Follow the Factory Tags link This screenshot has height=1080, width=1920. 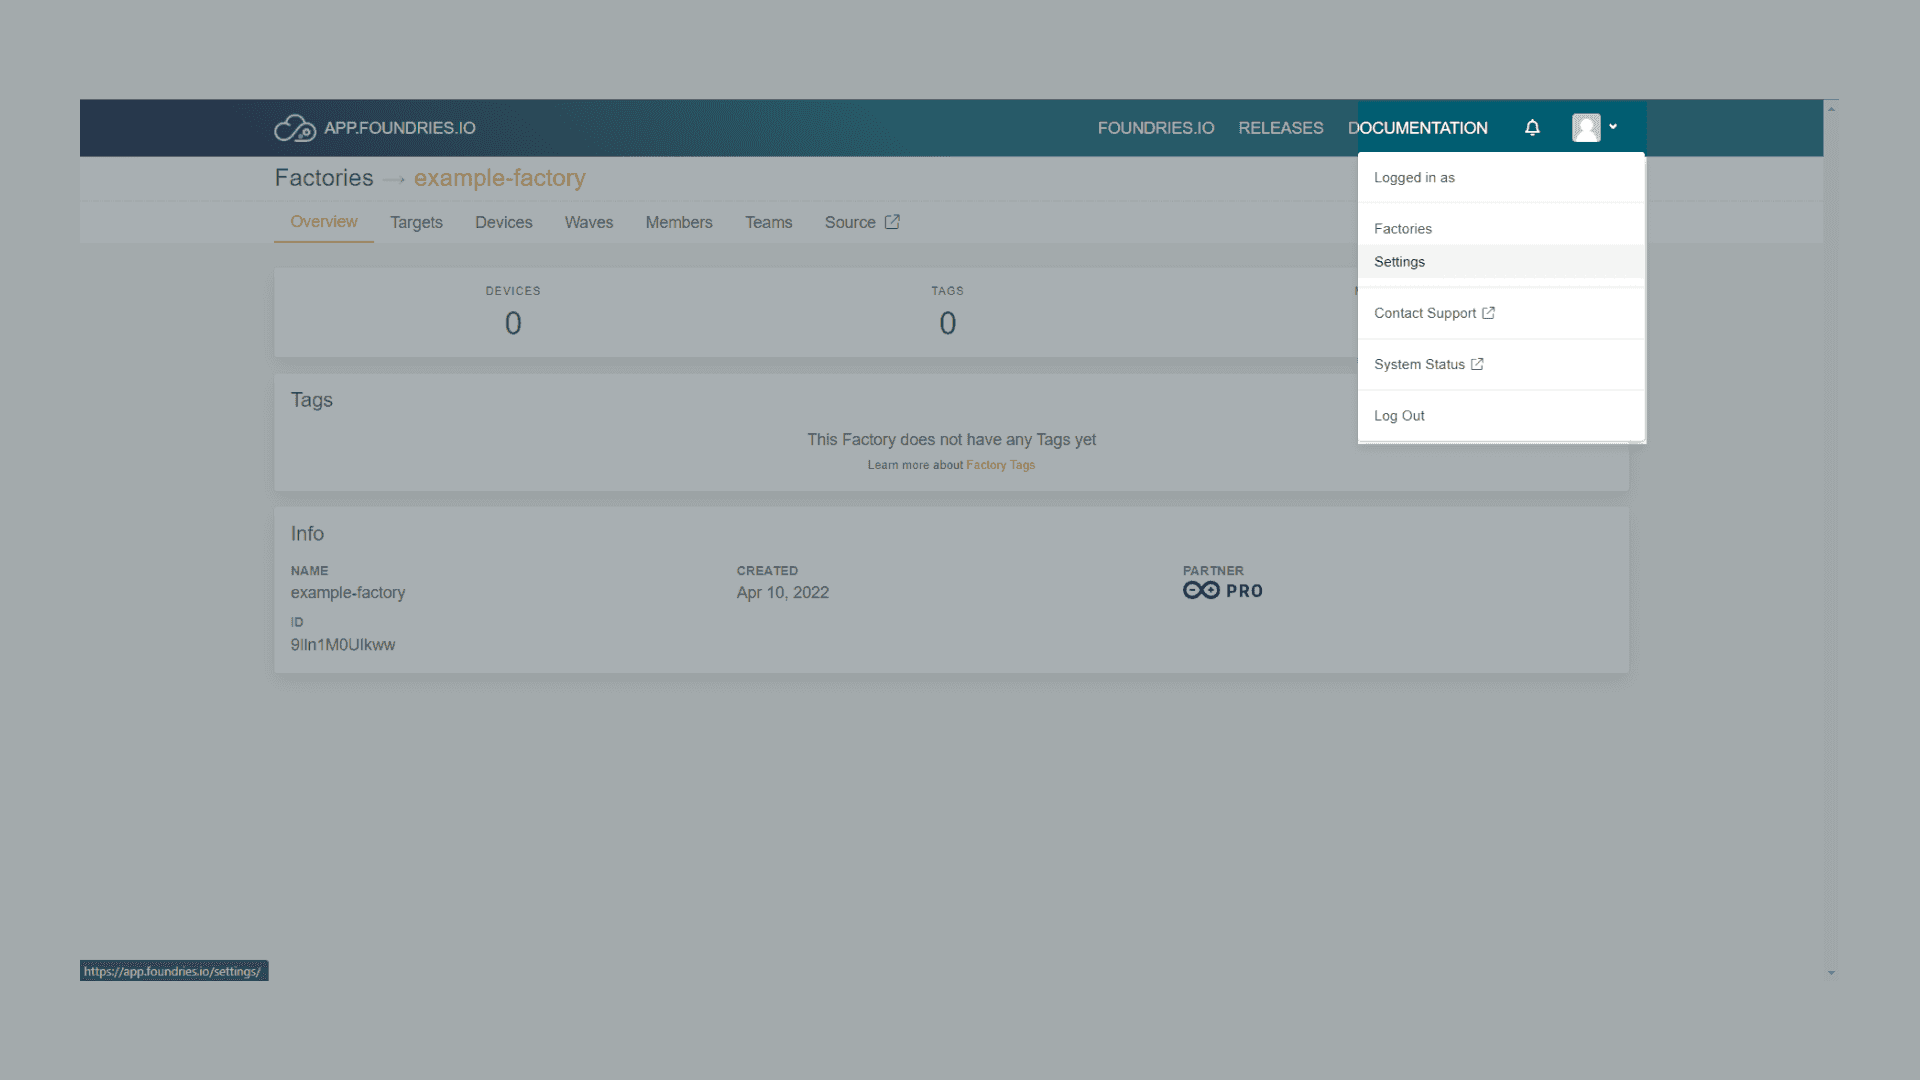[1000, 465]
